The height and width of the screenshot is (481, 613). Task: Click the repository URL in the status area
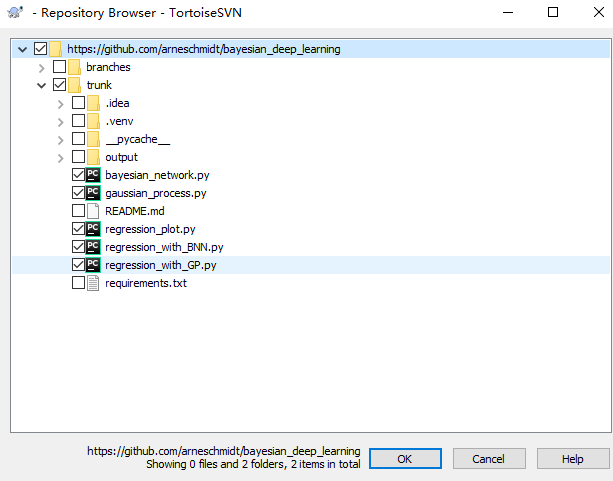click(224, 451)
